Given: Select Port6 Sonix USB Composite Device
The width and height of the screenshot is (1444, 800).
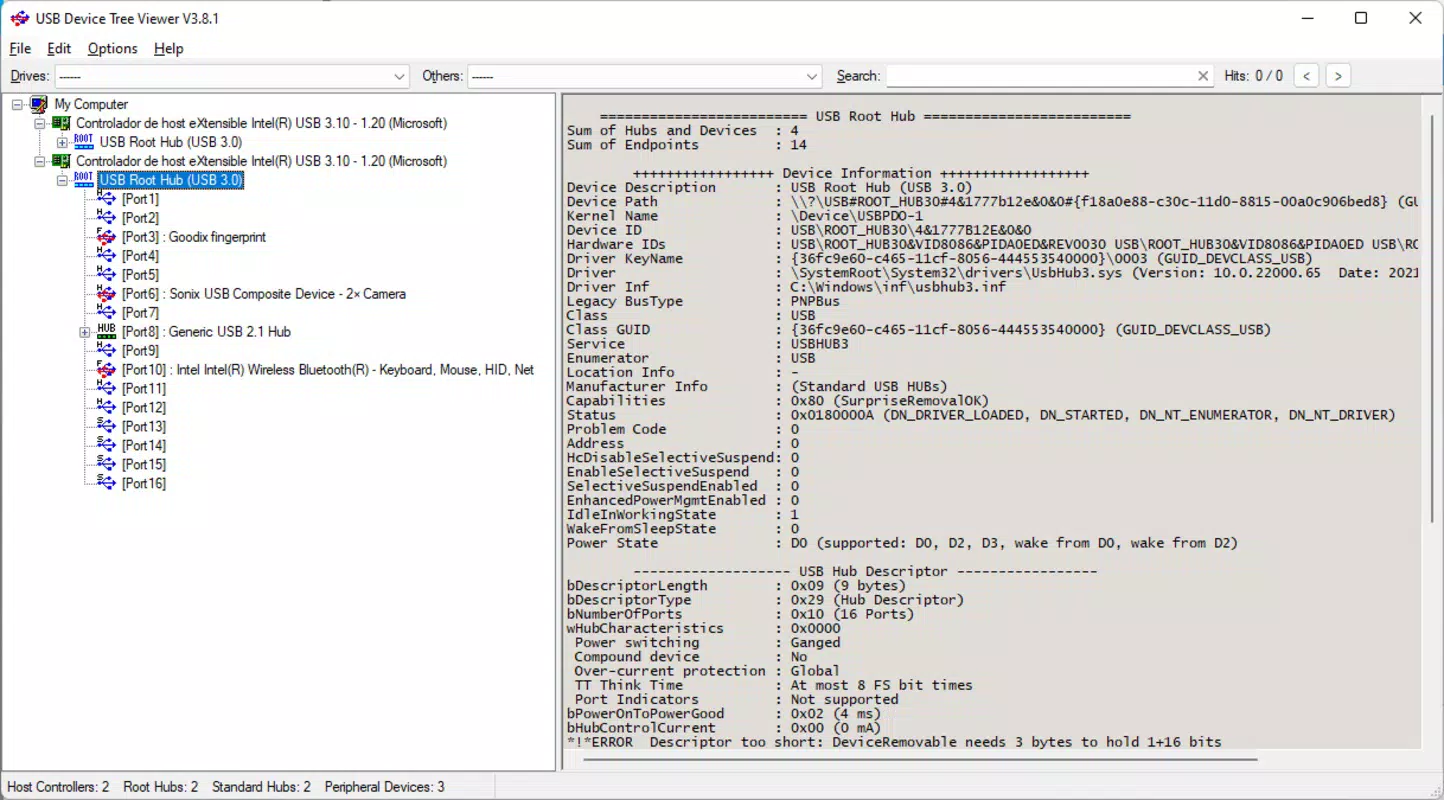Looking at the screenshot, I should click(x=264, y=294).
